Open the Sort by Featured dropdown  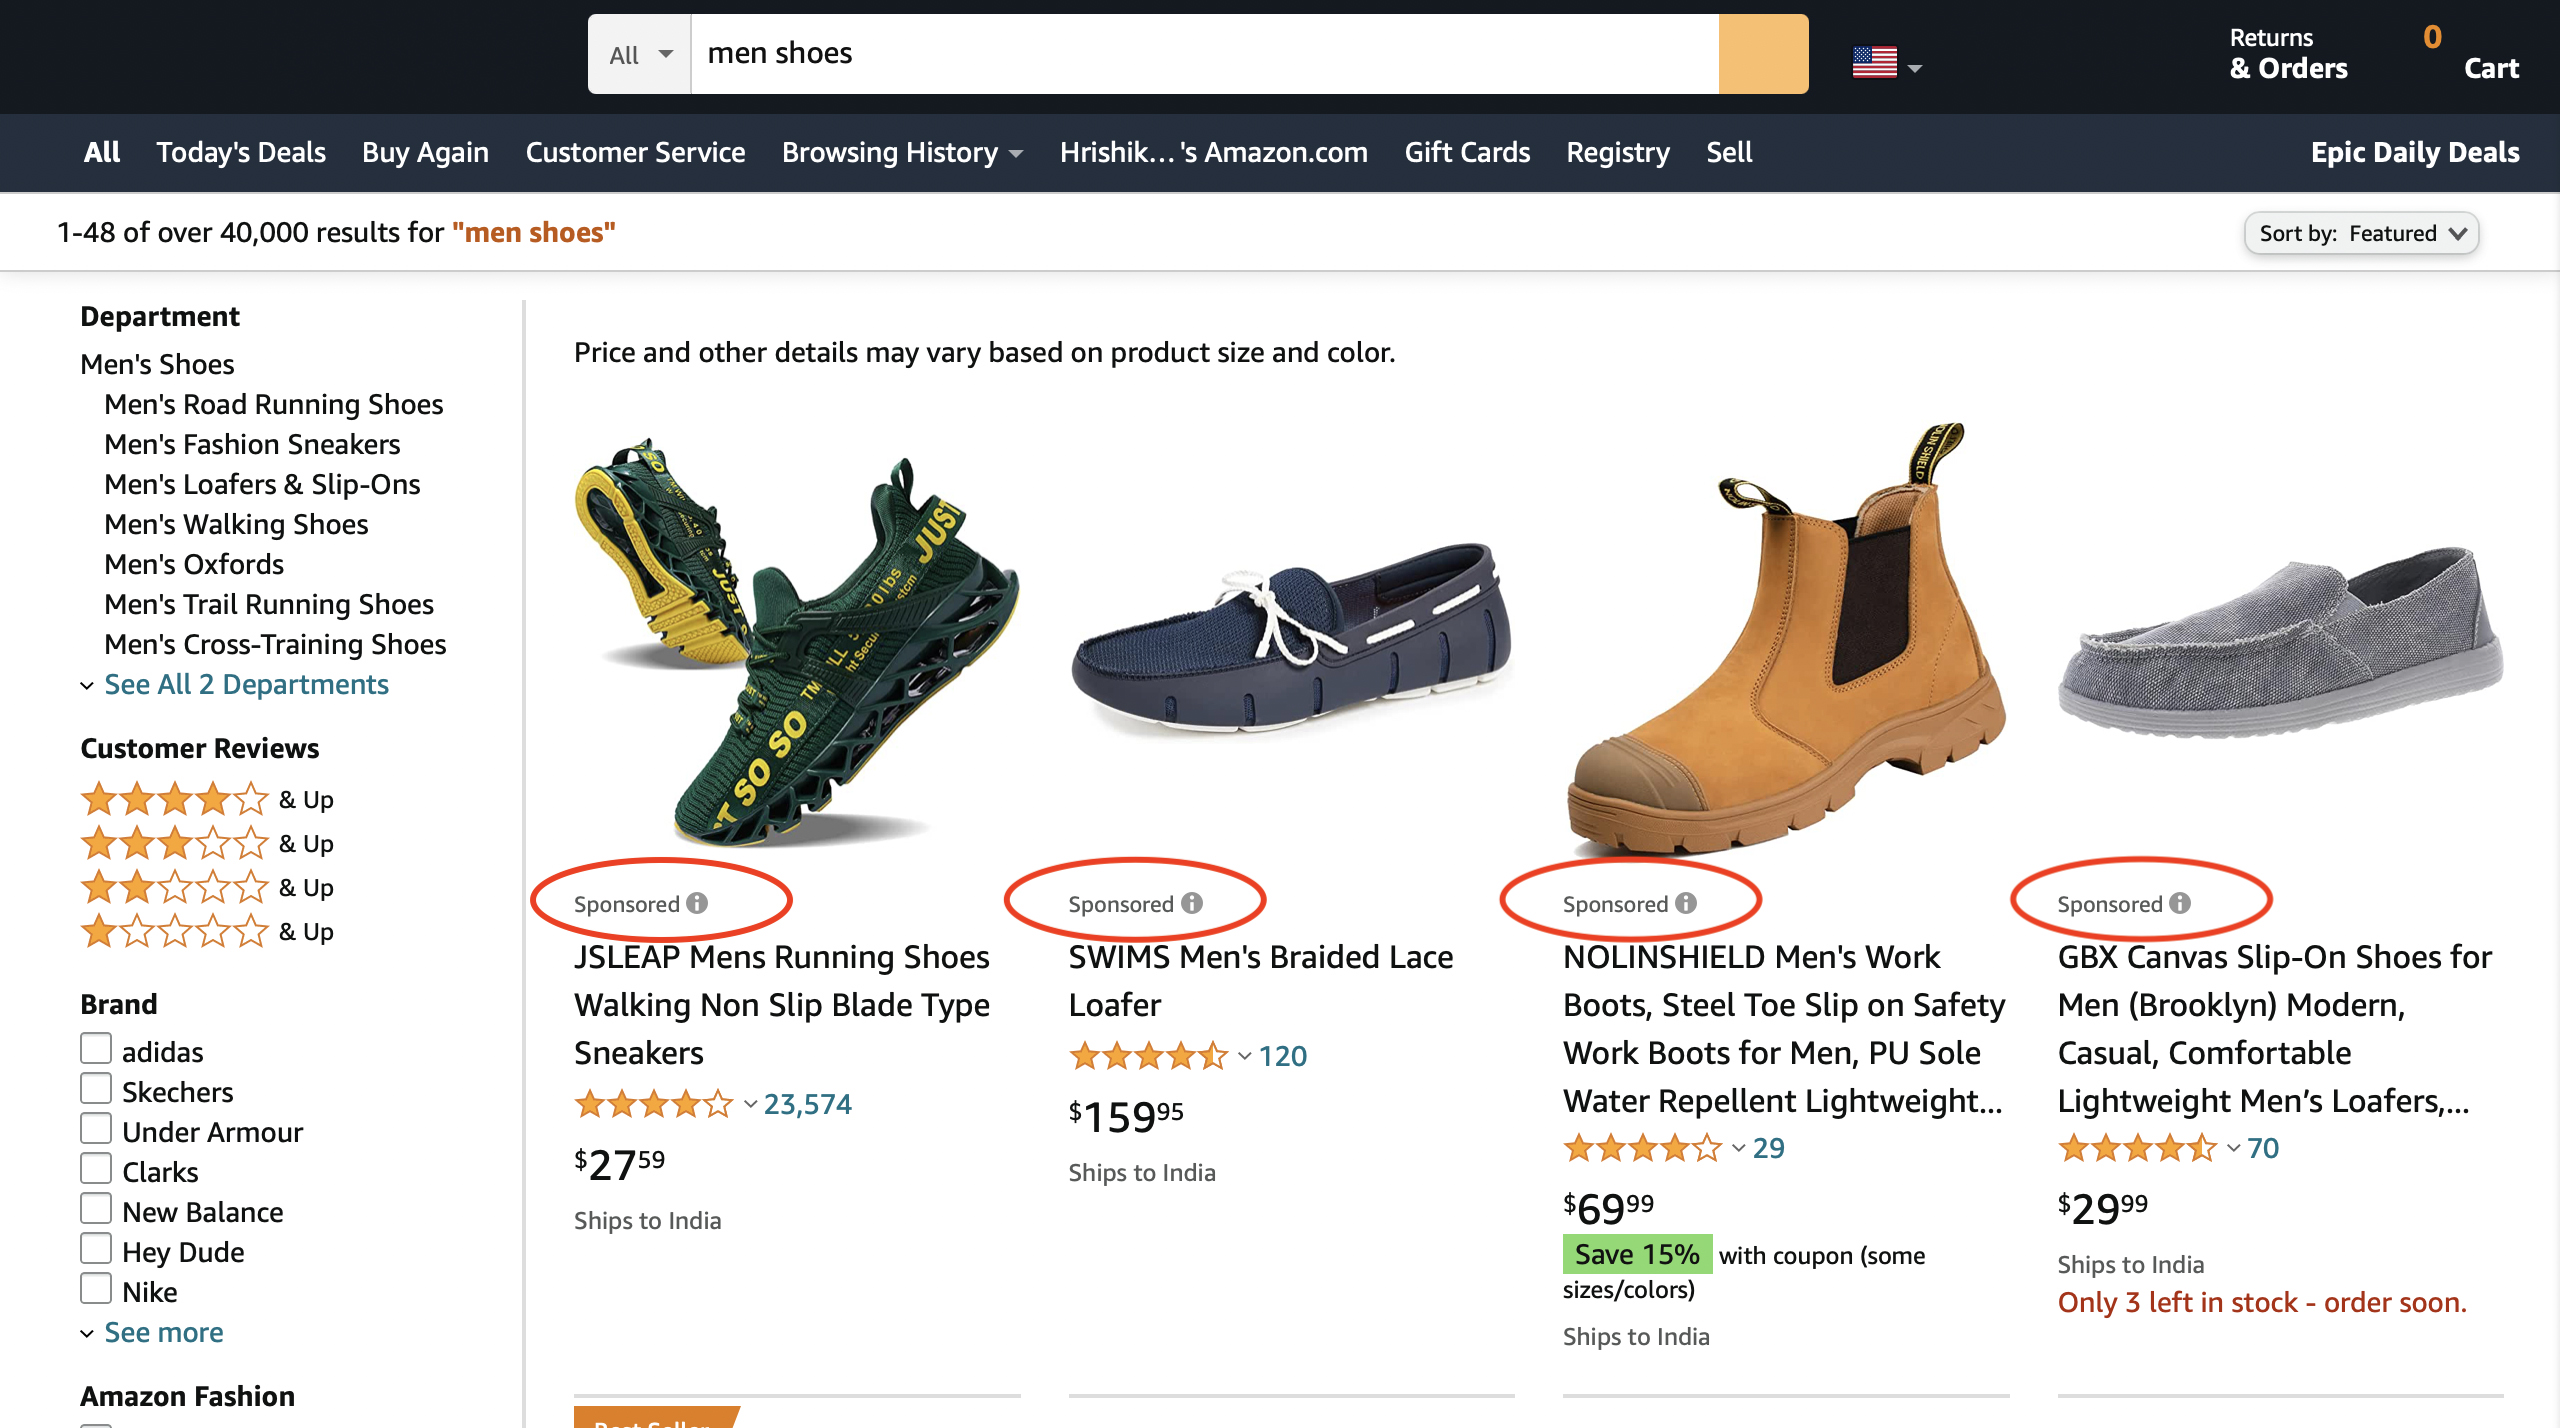pyautogui.click(x=2362, y=233)
